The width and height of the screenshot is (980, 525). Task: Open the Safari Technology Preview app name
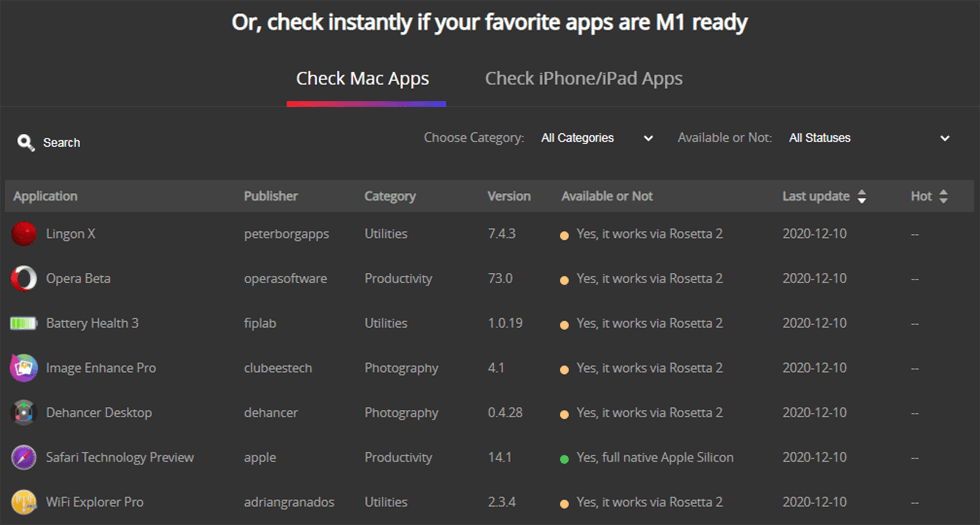point(119,458)
